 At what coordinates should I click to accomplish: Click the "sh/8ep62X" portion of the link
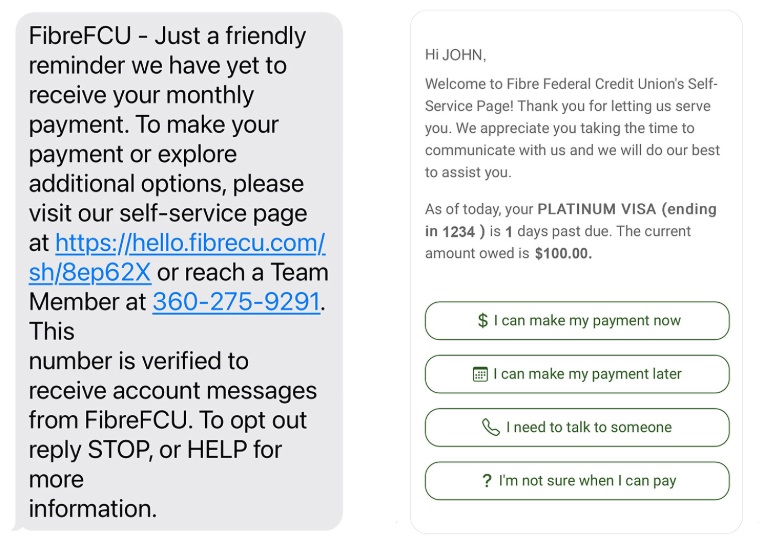tap(90, 272)
